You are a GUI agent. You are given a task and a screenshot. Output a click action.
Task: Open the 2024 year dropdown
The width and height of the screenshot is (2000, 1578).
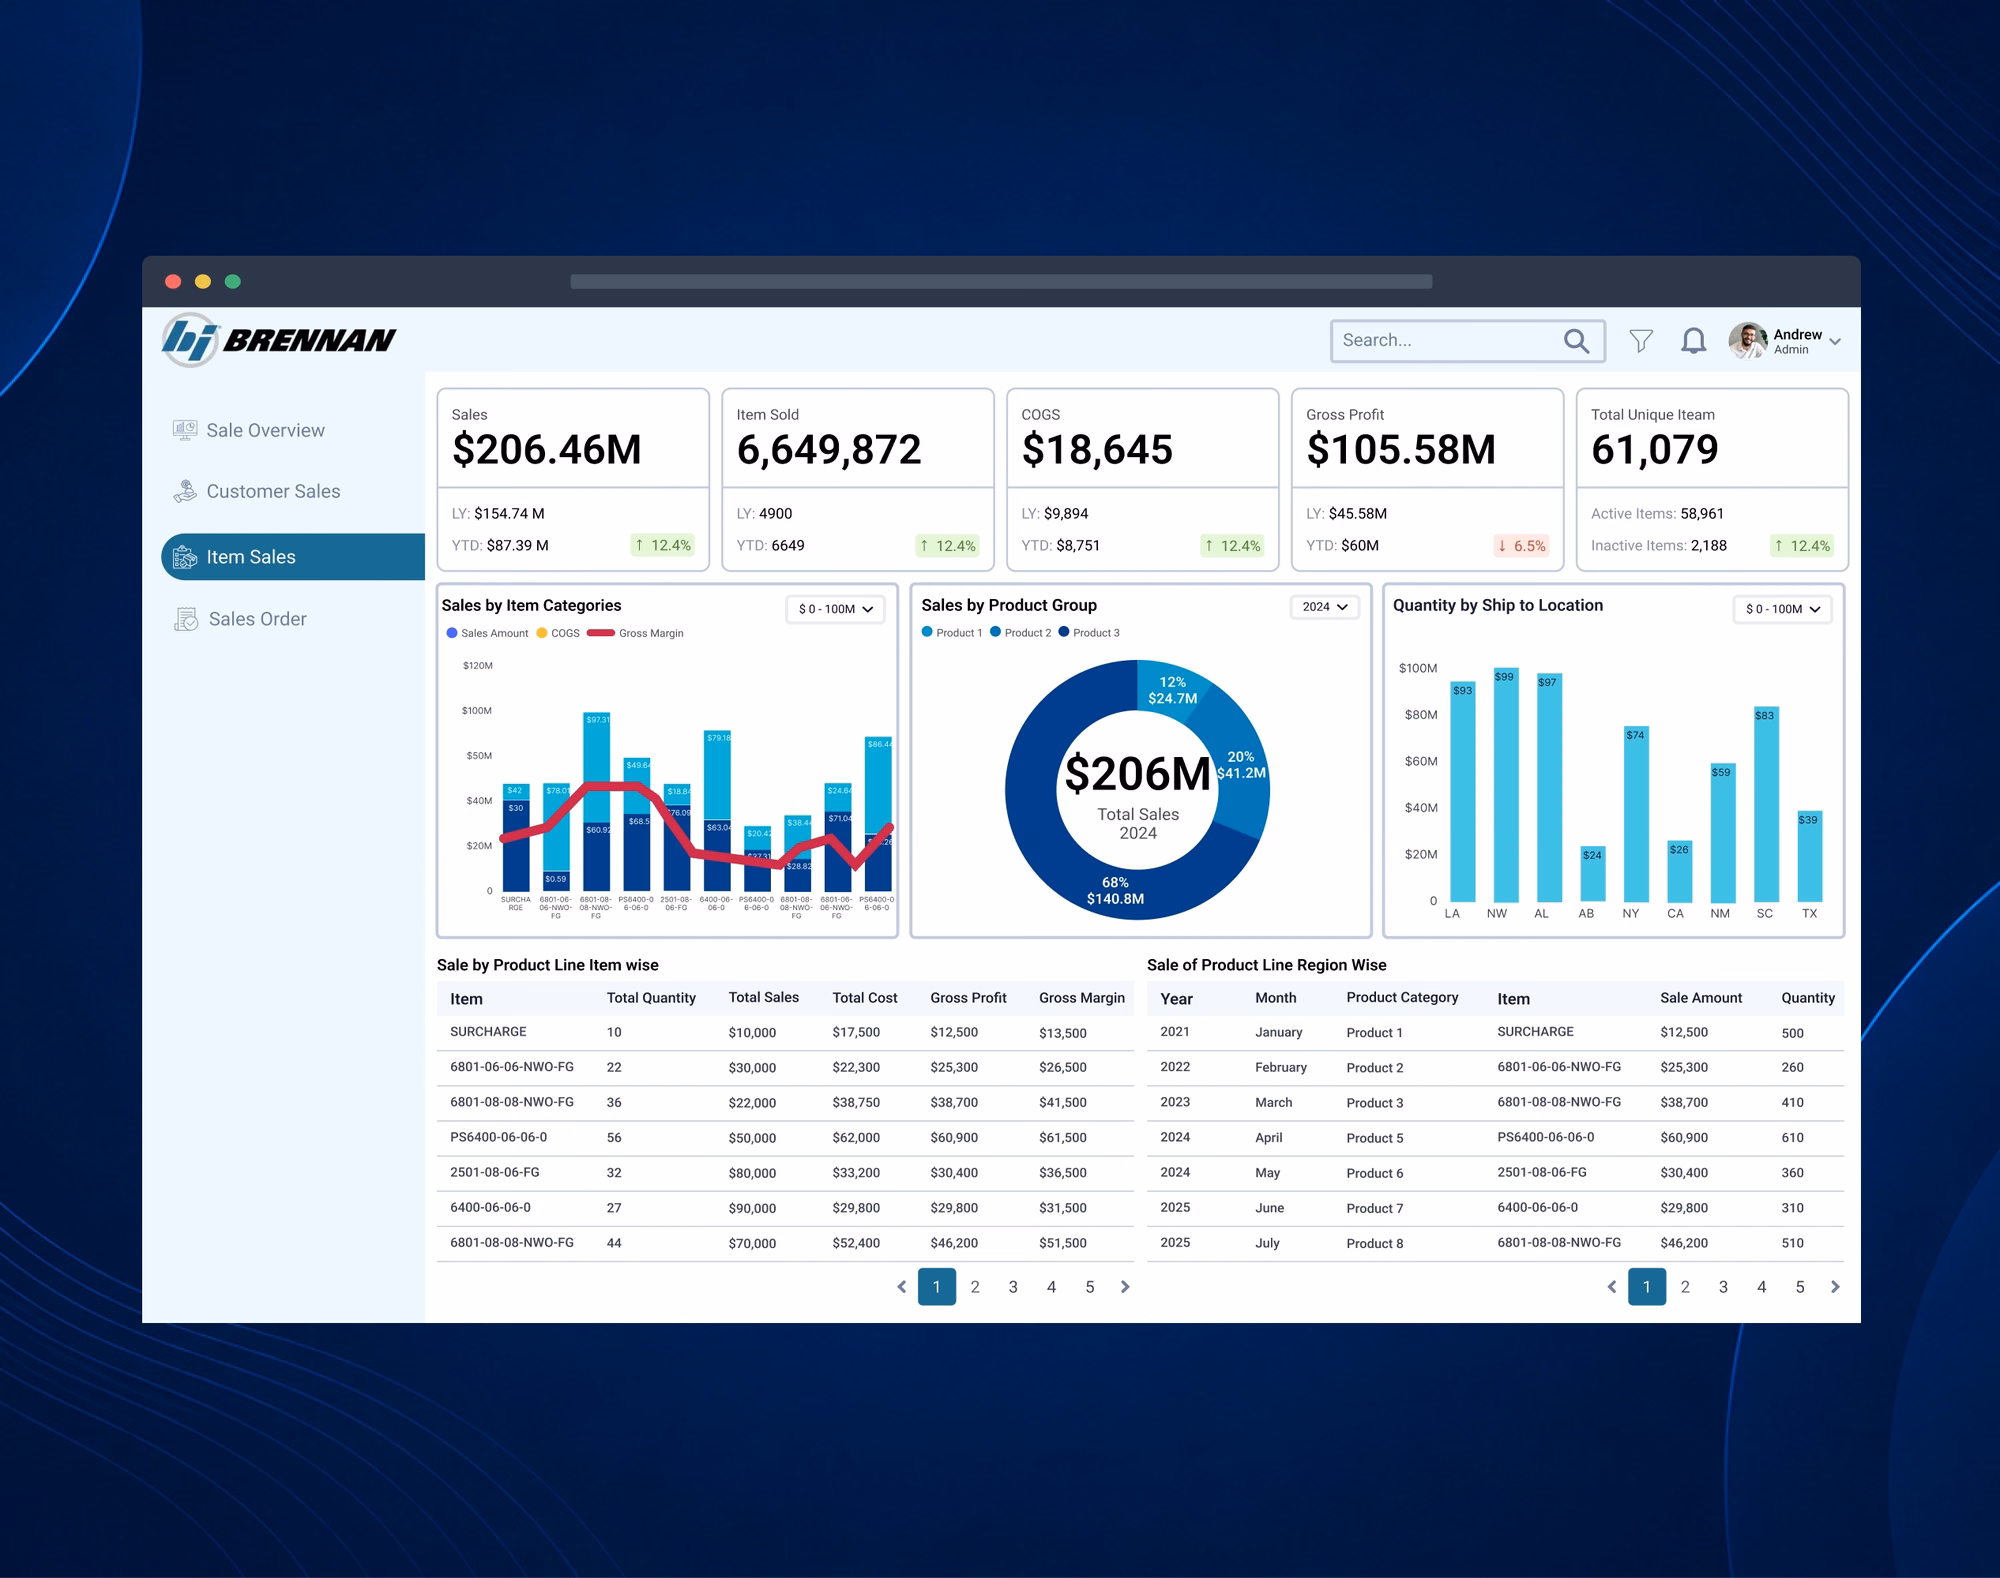coord(1325,607)
